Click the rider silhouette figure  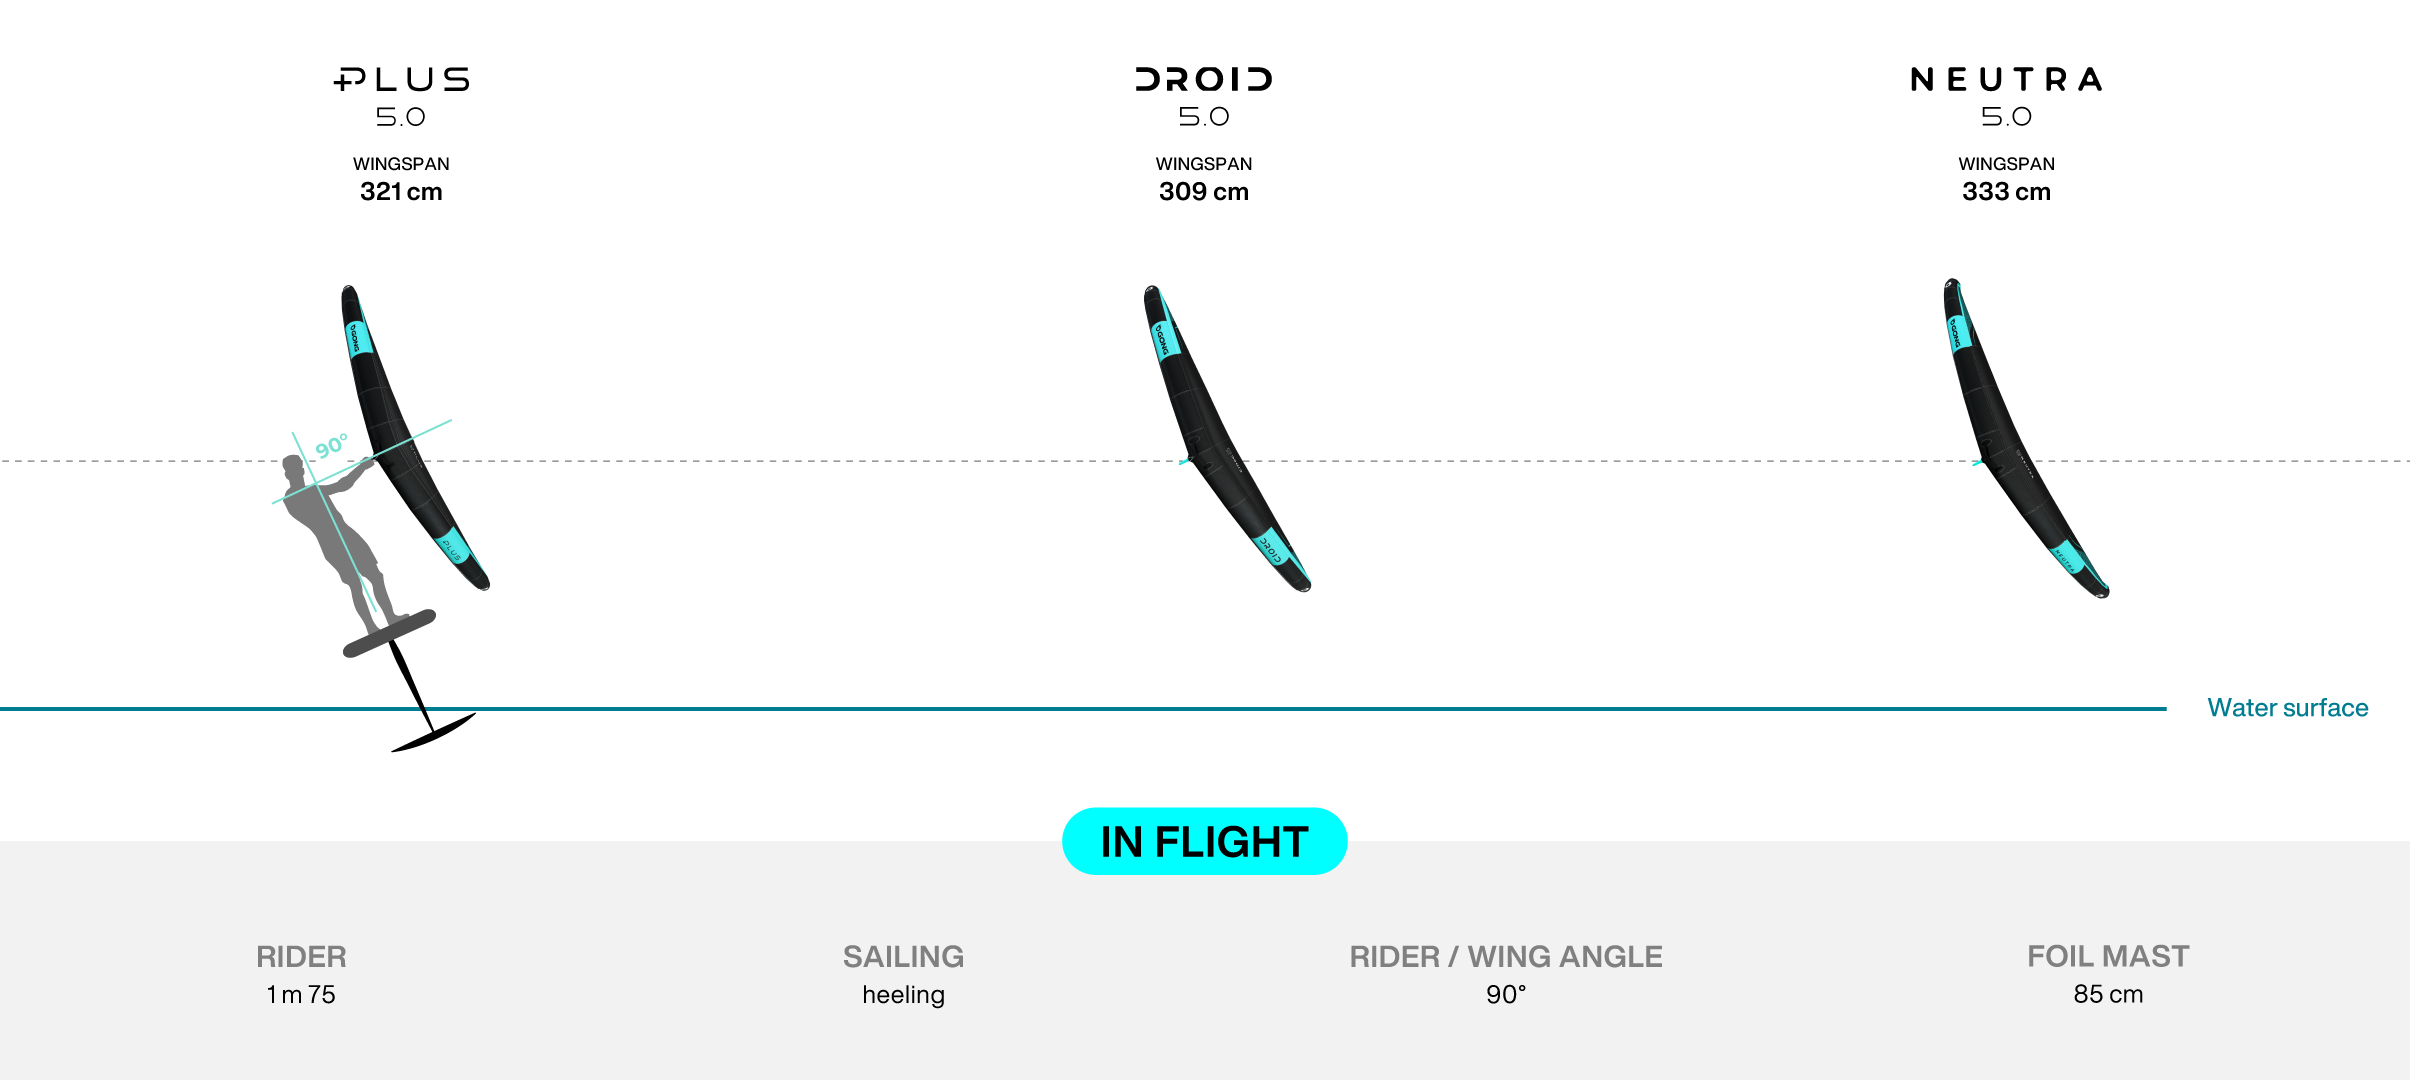point(340,540)
